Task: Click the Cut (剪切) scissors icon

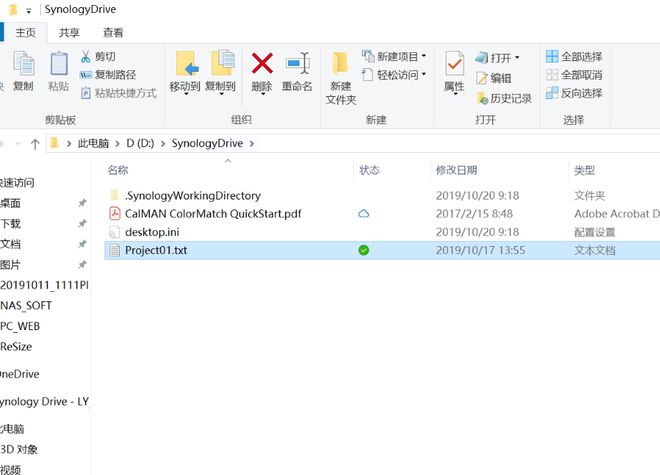Action: [85, 56]
